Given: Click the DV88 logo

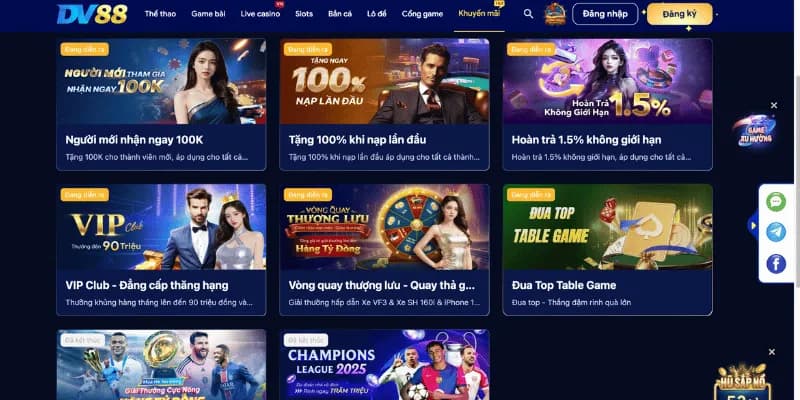Looking at the screenshot, I should (92, 14).
